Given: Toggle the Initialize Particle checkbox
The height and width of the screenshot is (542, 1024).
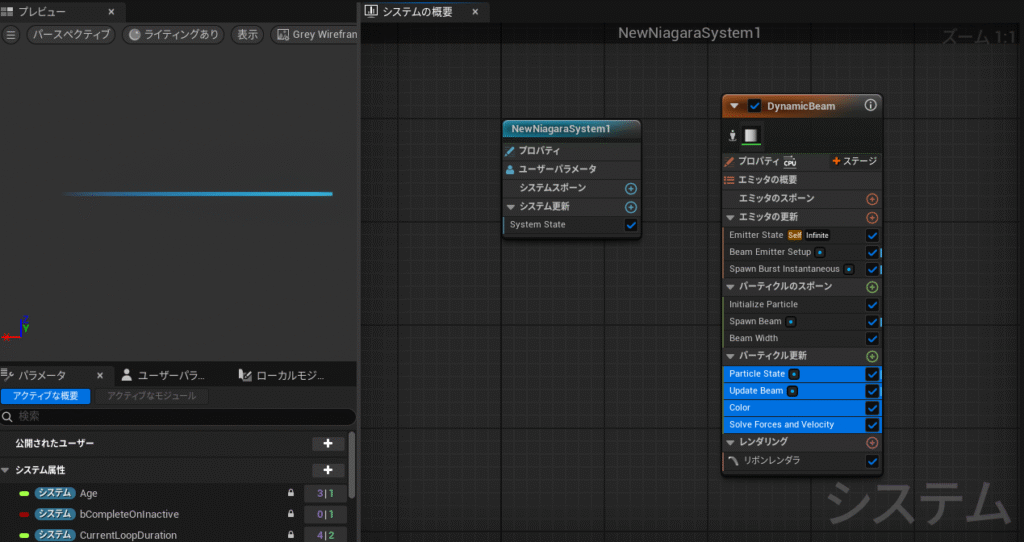Looking at the screenshot, I should (871, 305).
